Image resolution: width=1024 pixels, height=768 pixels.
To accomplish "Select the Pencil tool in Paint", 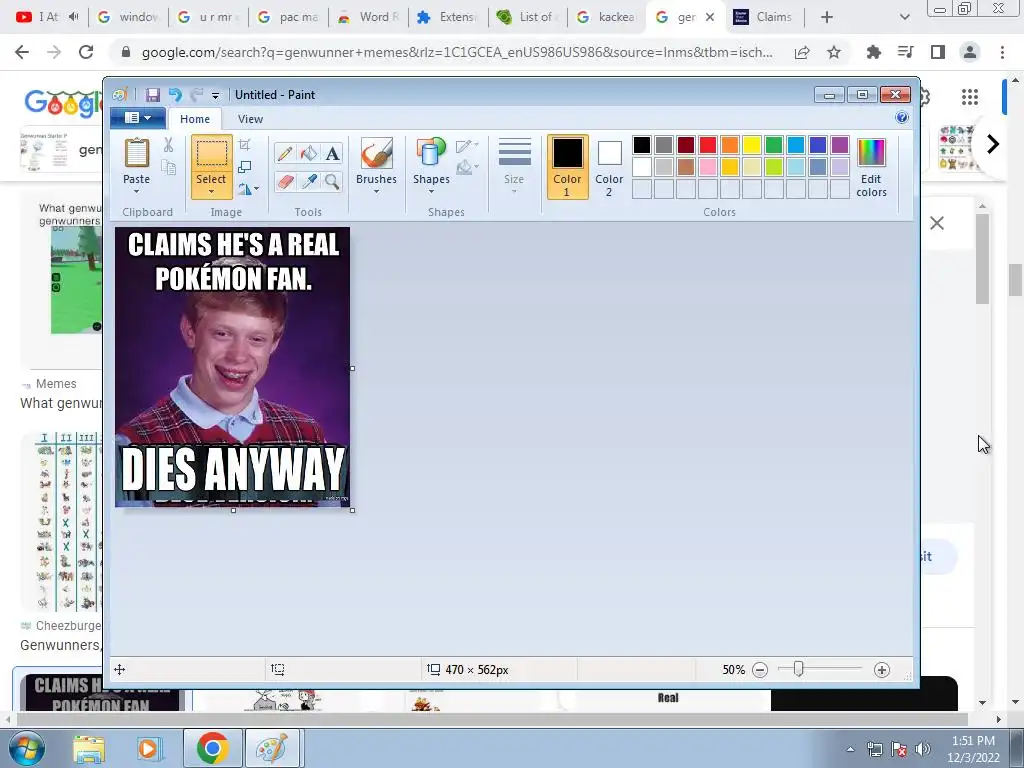I will [x=285, y=153].
